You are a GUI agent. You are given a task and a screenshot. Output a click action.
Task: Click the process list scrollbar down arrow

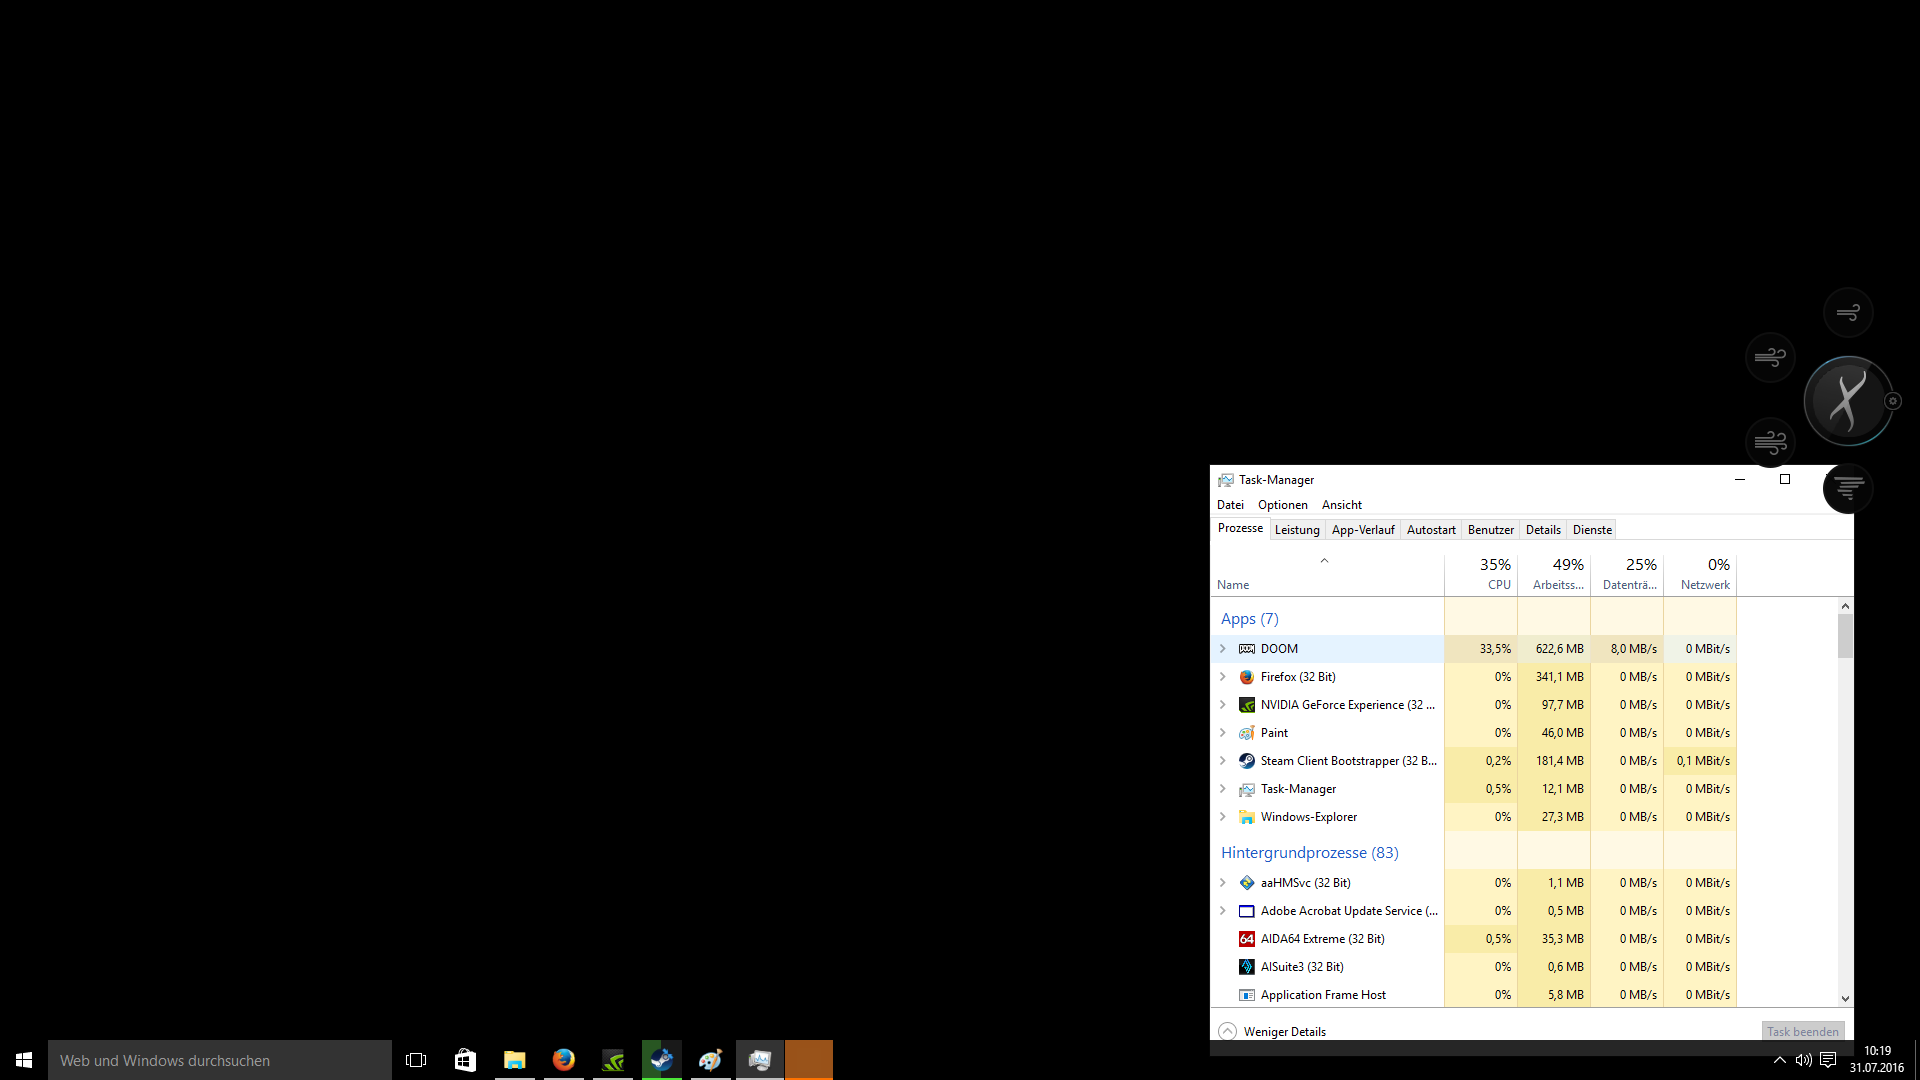point(1845,998)
